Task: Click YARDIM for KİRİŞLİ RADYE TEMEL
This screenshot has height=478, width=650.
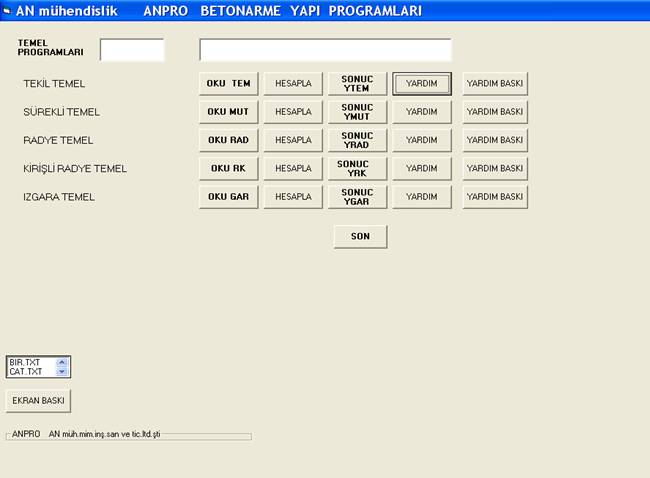Action: (422, 169)
